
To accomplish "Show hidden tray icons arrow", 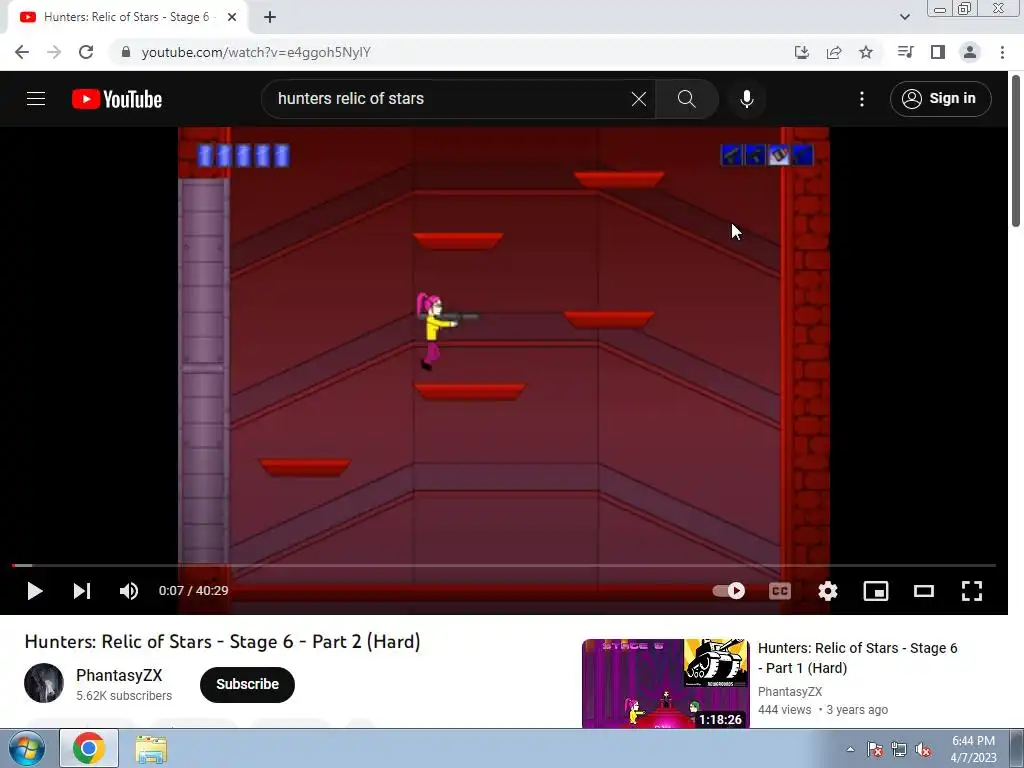I will [x=850, y=749].
